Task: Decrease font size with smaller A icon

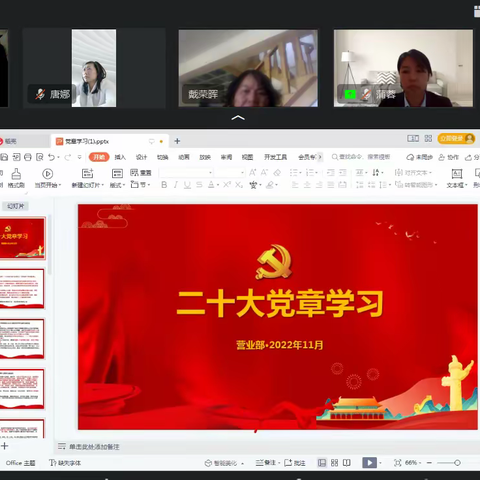Action: [265, 172]
